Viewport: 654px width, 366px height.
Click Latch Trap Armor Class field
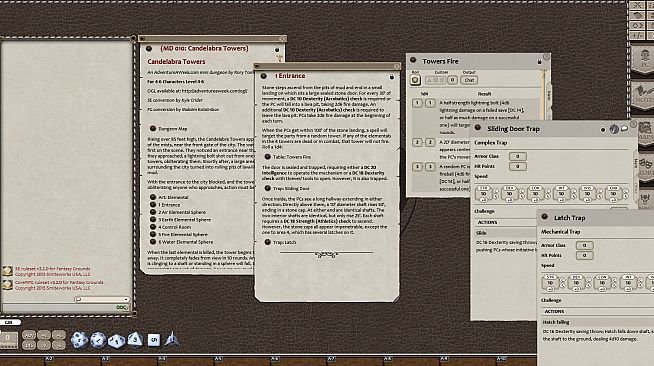click(x=584, y=245)
